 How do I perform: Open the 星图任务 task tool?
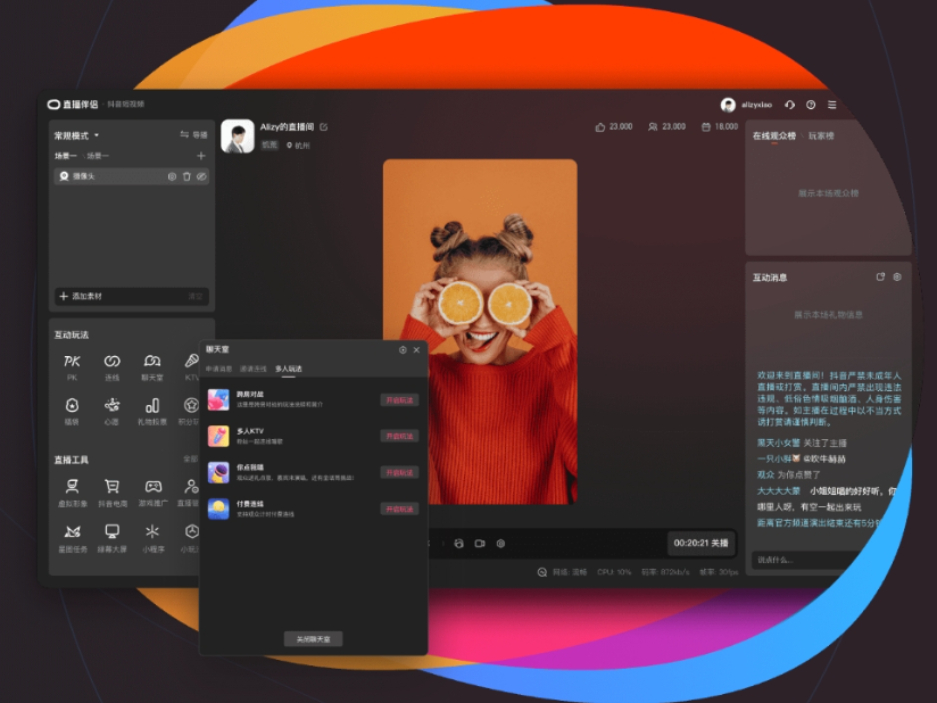(x=72, y=538)
